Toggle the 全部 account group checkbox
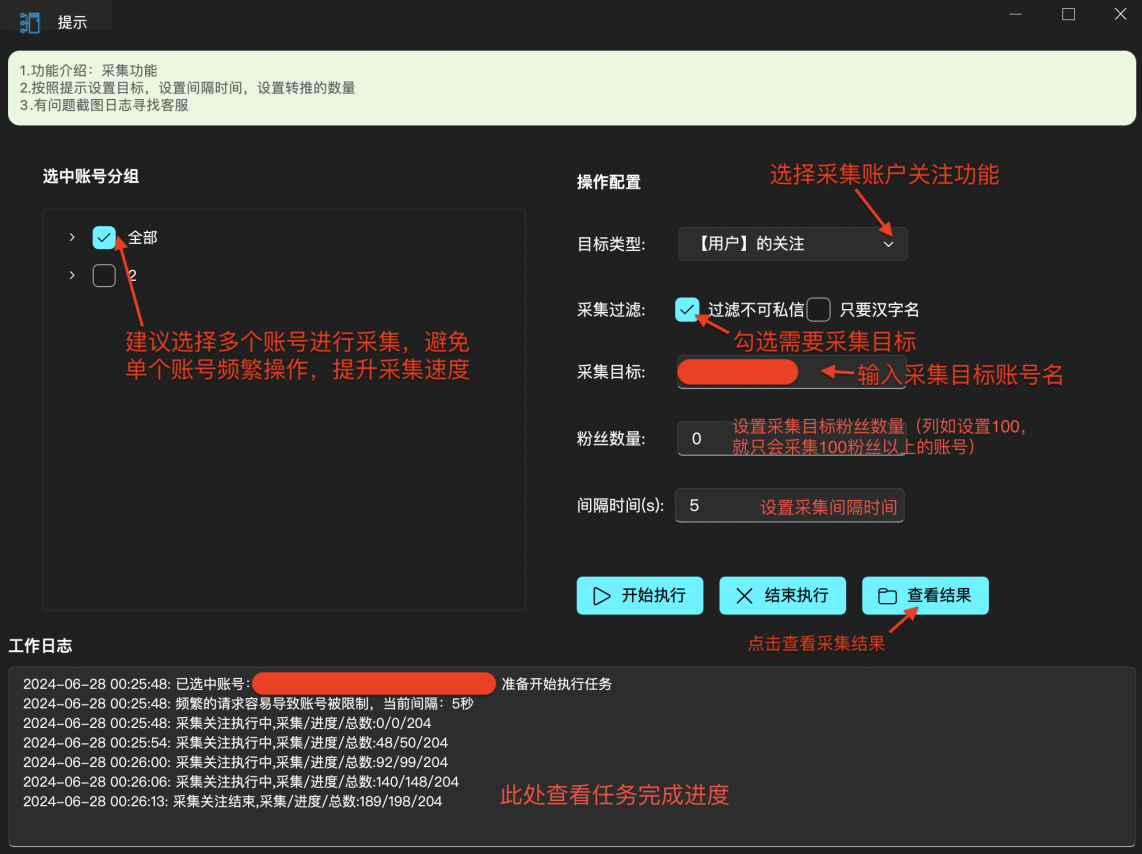This screenshot has height=854, width=1142. [104, 237]
